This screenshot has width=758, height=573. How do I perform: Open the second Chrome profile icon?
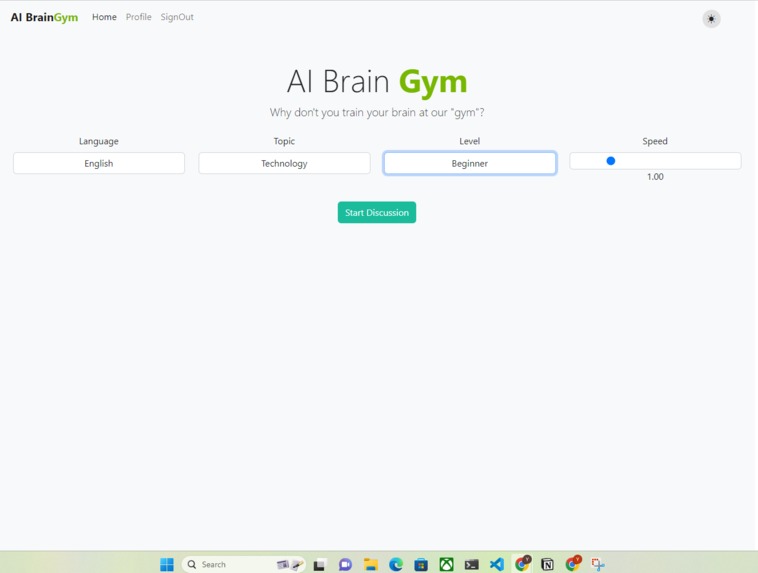click(573, 563)
